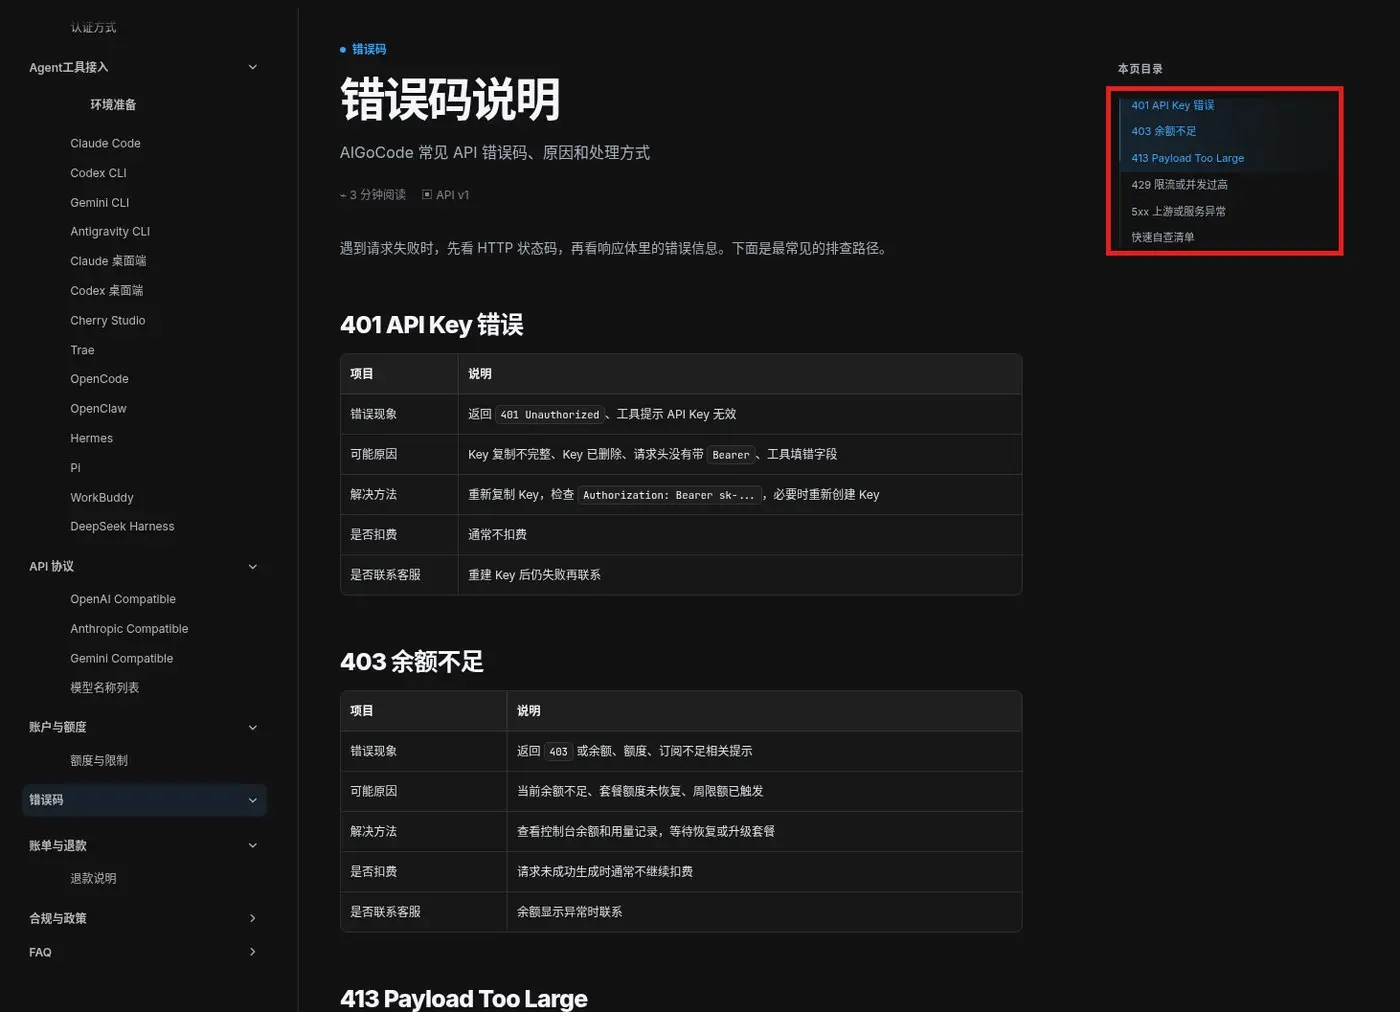Collapse the Agent工具接入 section chevron
This screenshot has height=1012, width=1400.
click(252, 67)
